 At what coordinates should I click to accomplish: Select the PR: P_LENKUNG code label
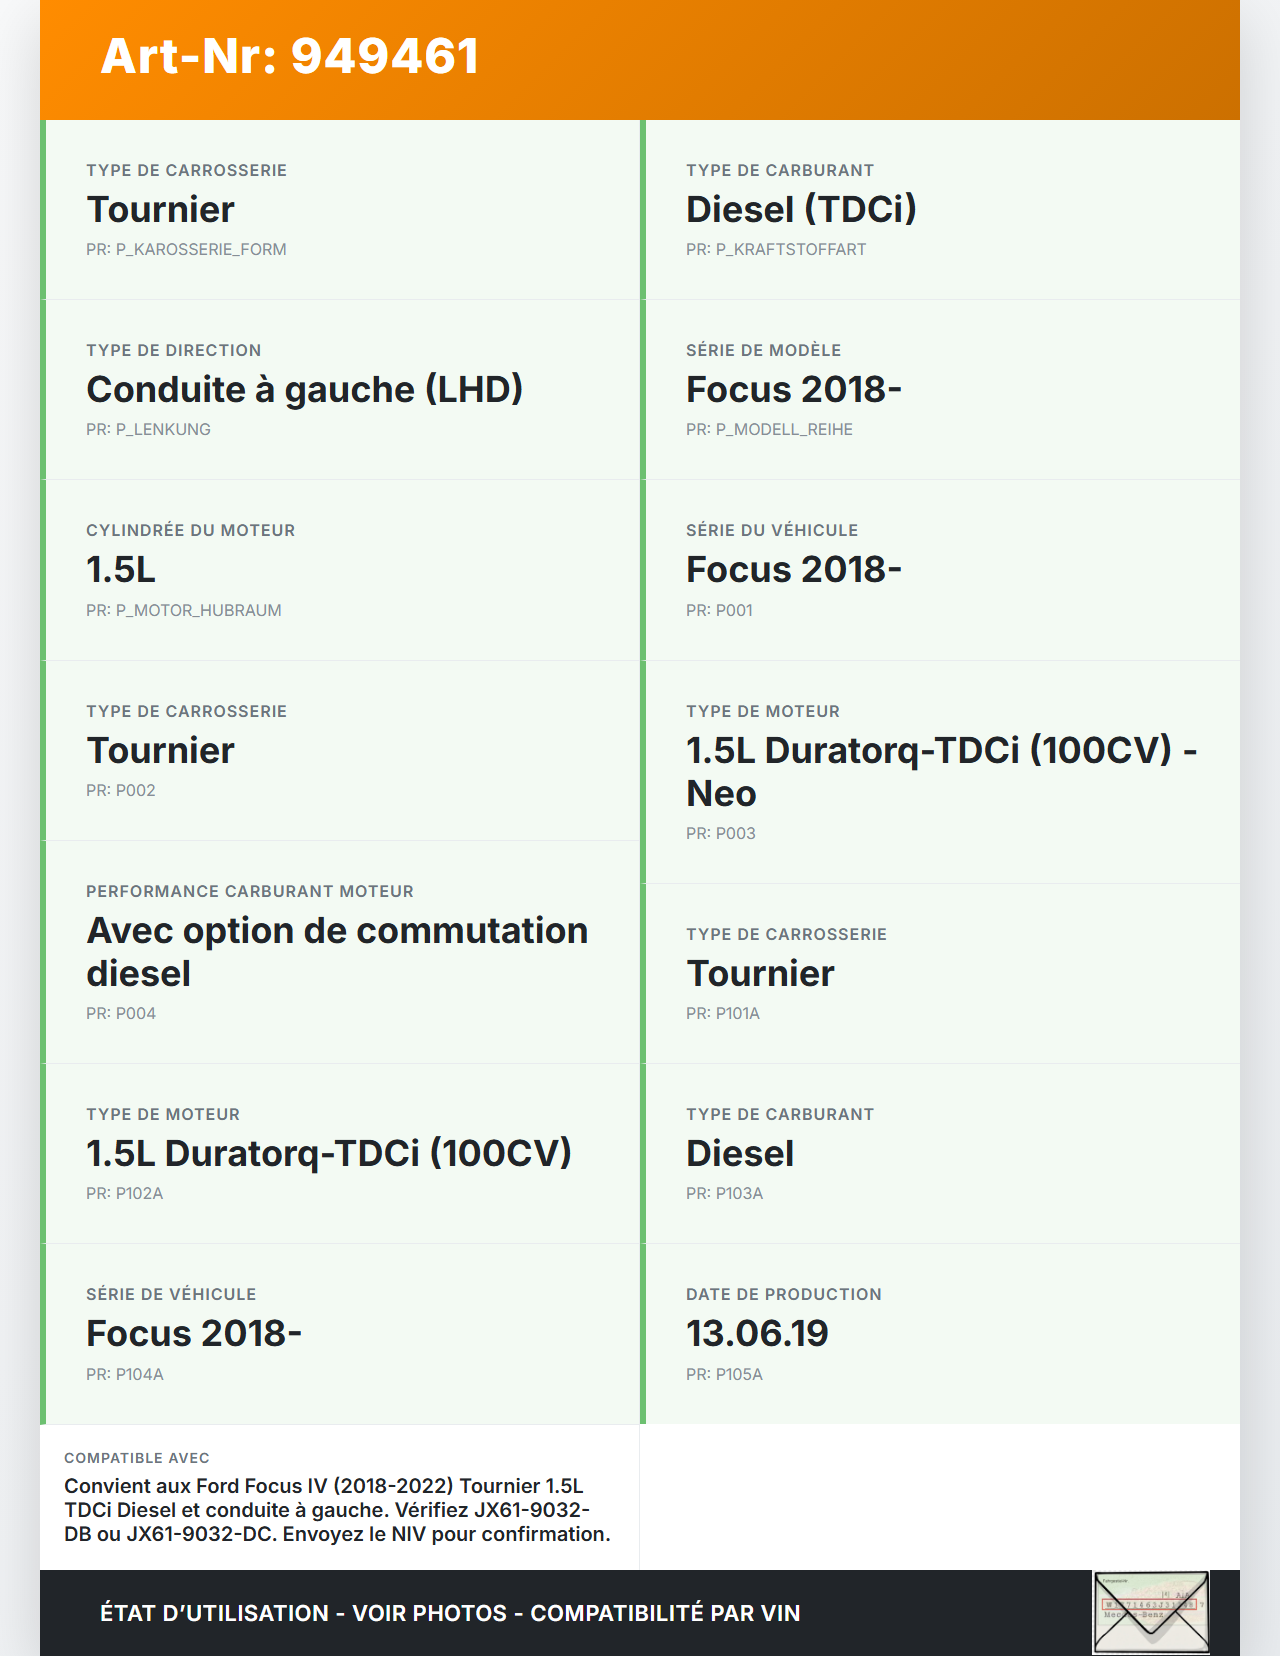pyautogui.click(x=148, y=430)
